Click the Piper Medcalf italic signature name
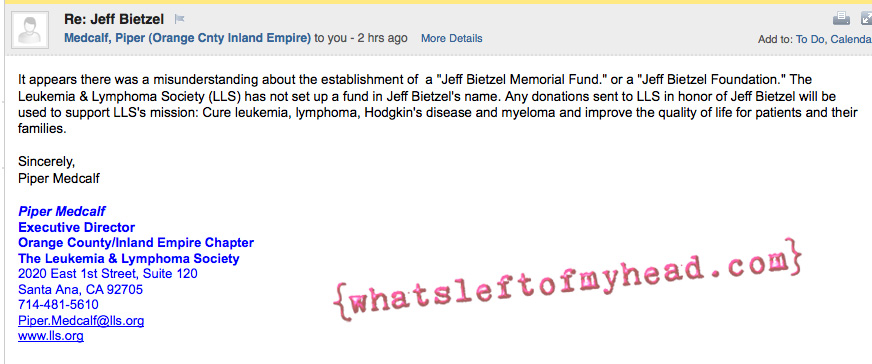Screen dimensions: 872x364 pos(61,211)
